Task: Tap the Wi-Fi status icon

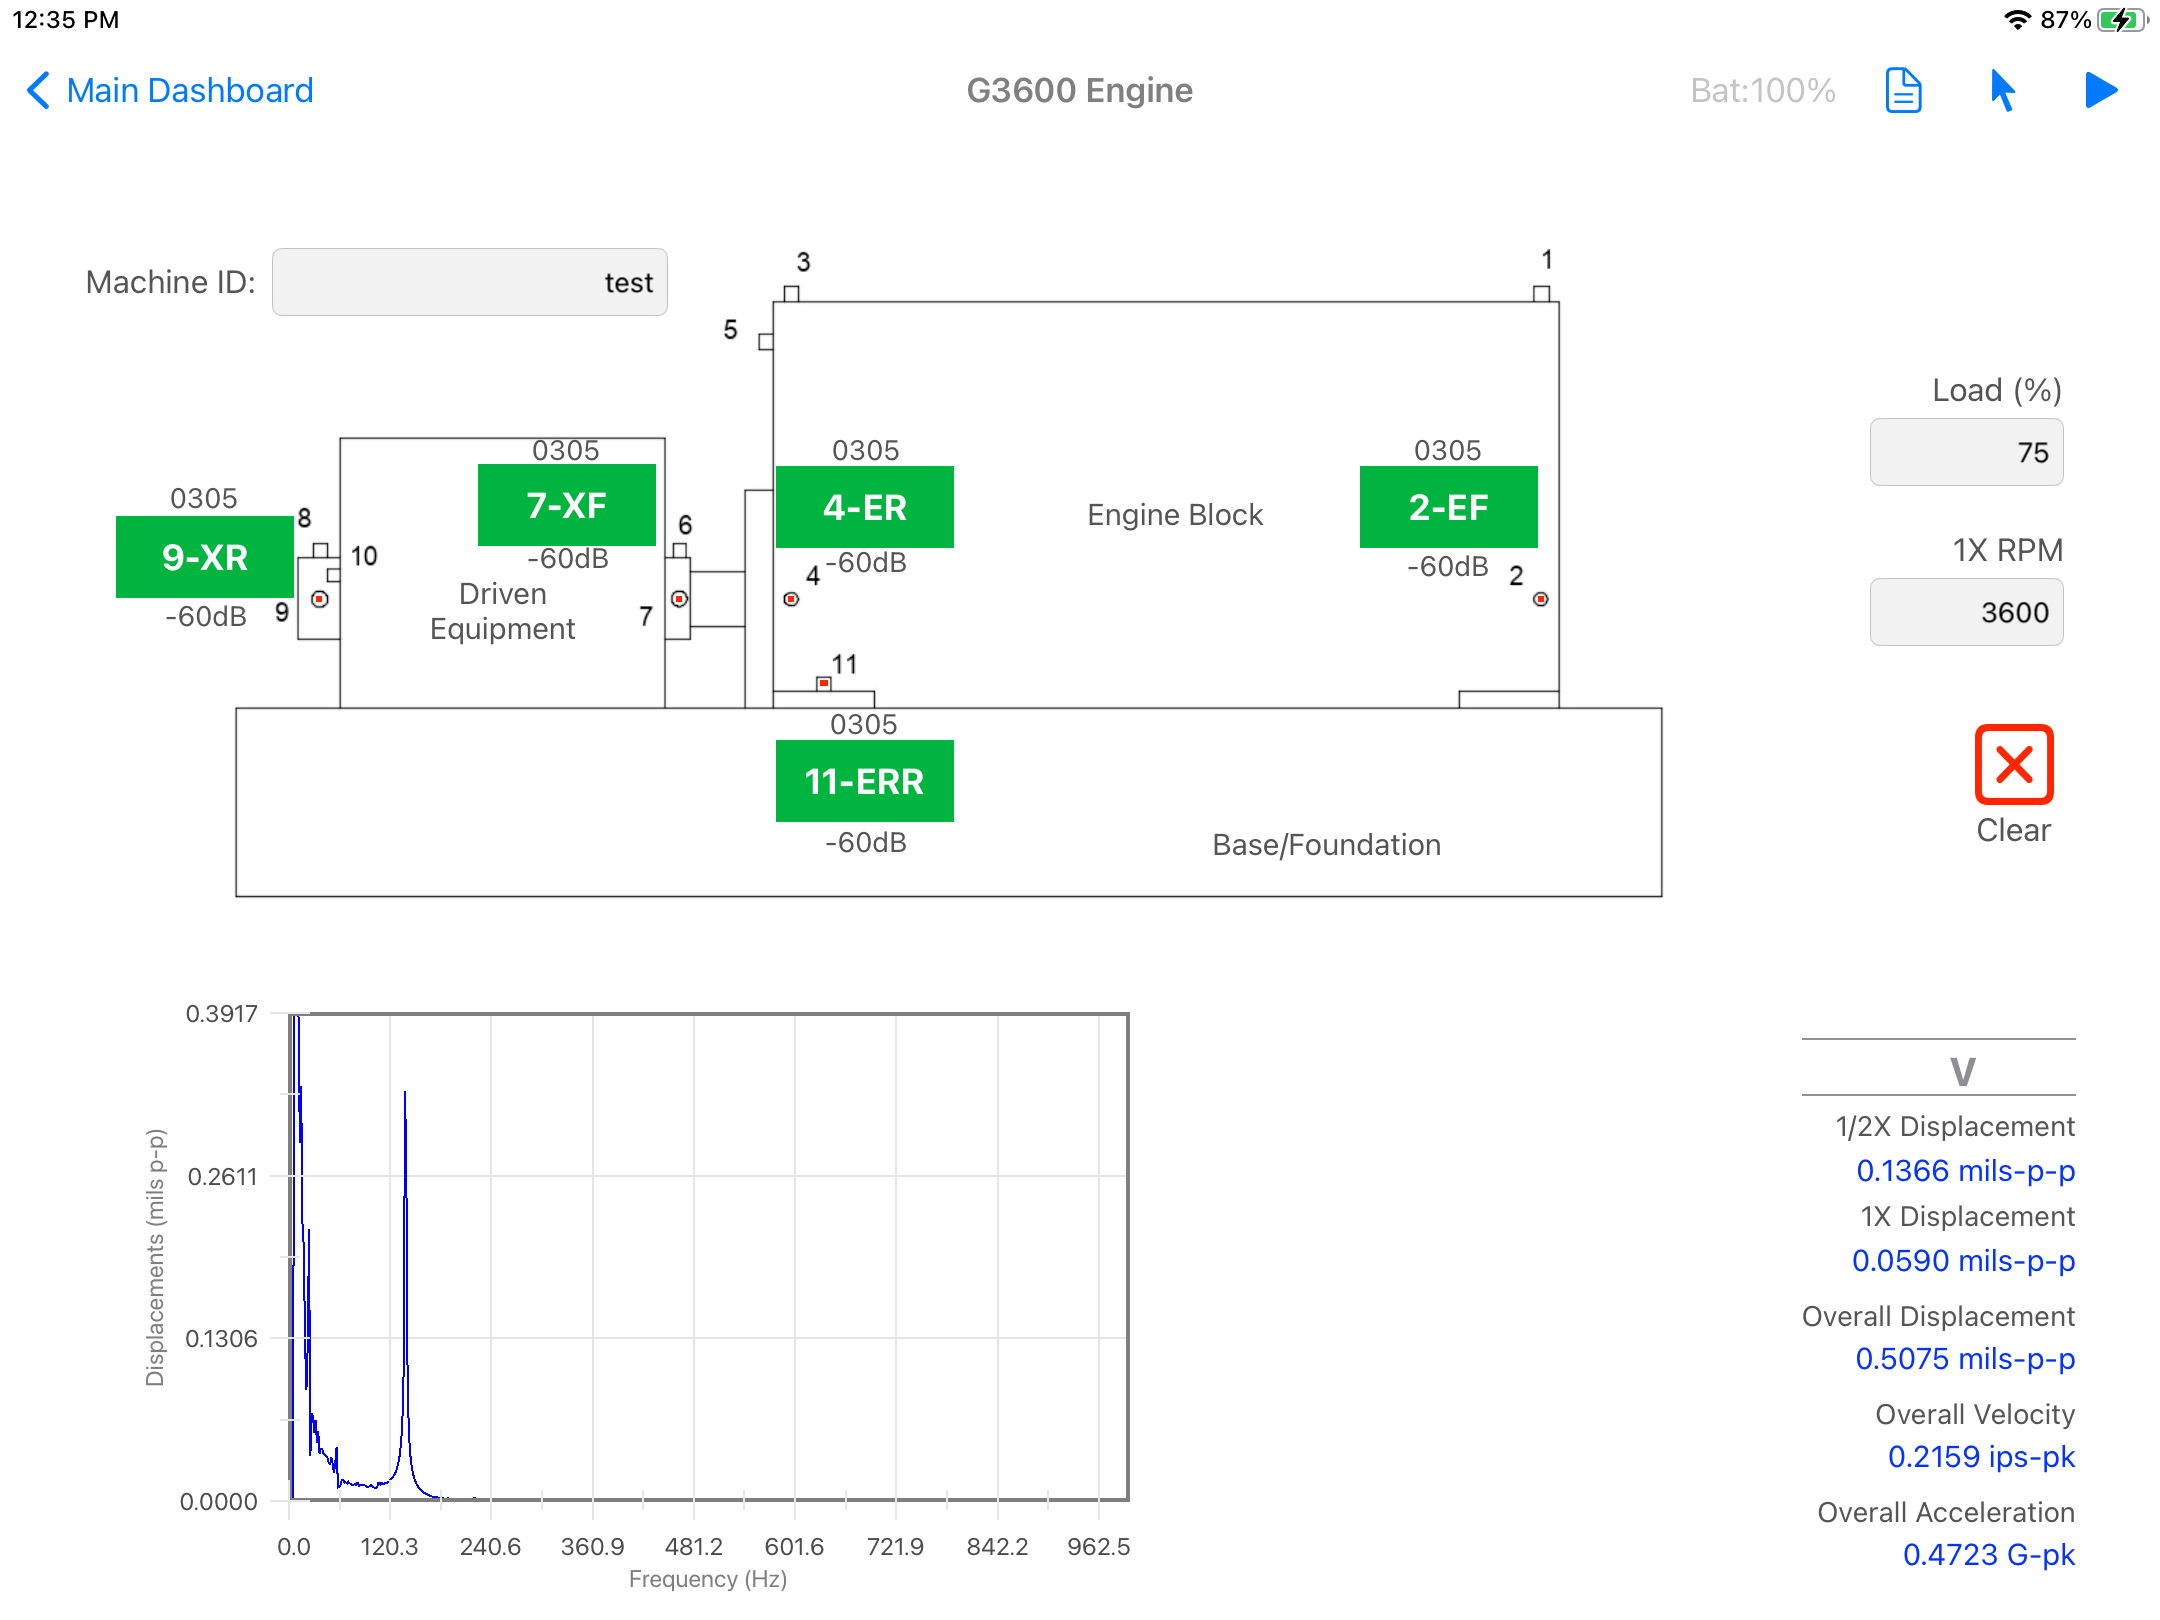Action: [2017, 20]
